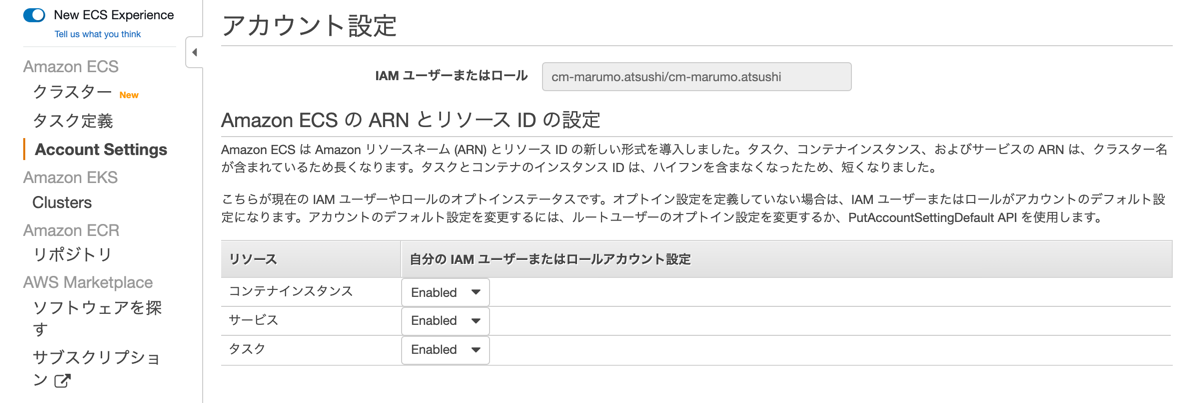Click the Tell us what you think link
Viewport: 1196px width, 403px height.
[97, 34]
